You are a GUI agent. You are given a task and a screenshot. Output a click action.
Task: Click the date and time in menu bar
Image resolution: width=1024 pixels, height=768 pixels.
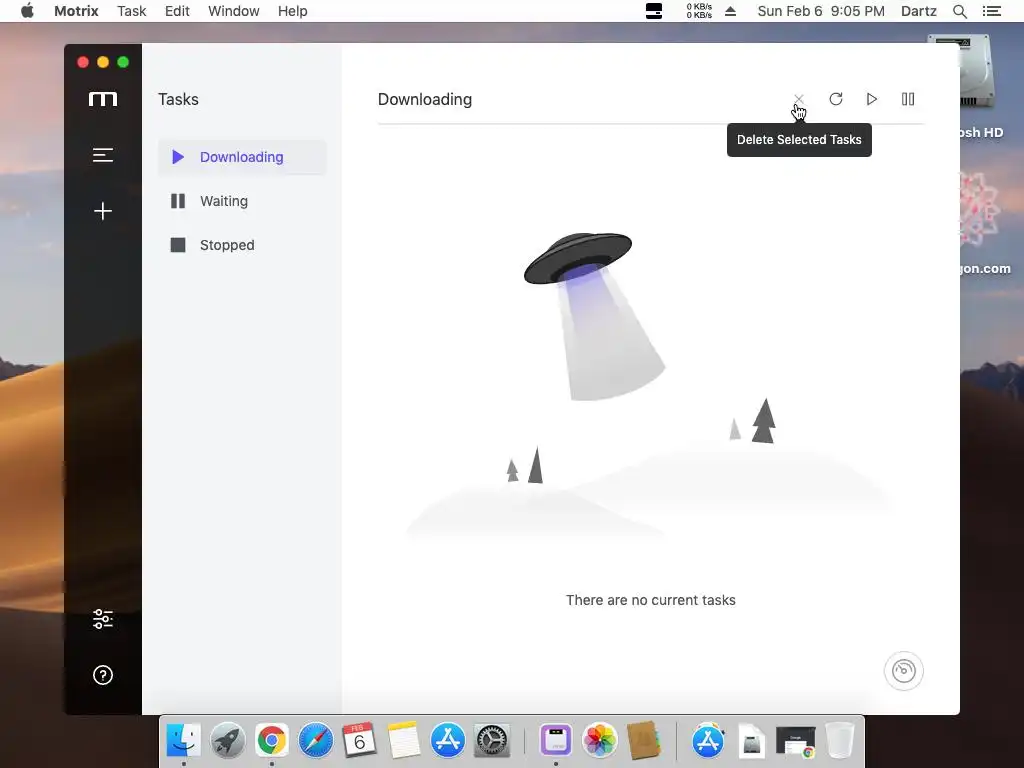821,11
